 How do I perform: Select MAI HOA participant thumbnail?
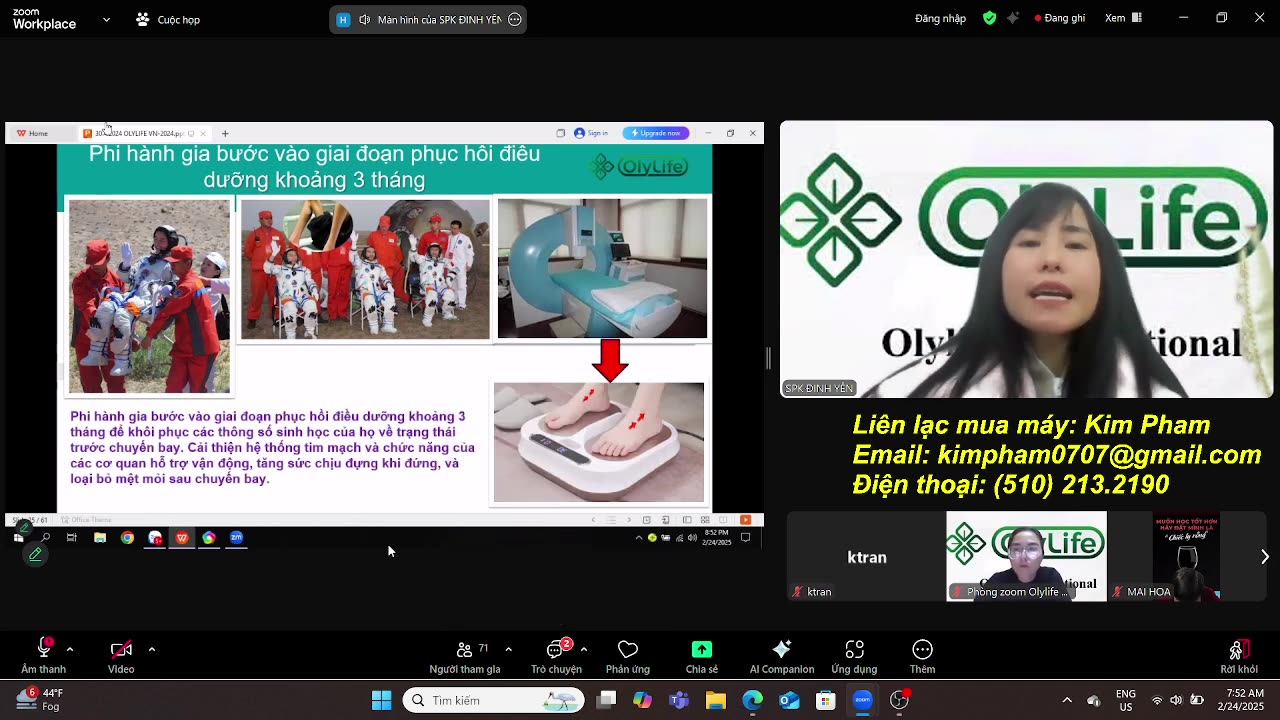coord(1187,557)
